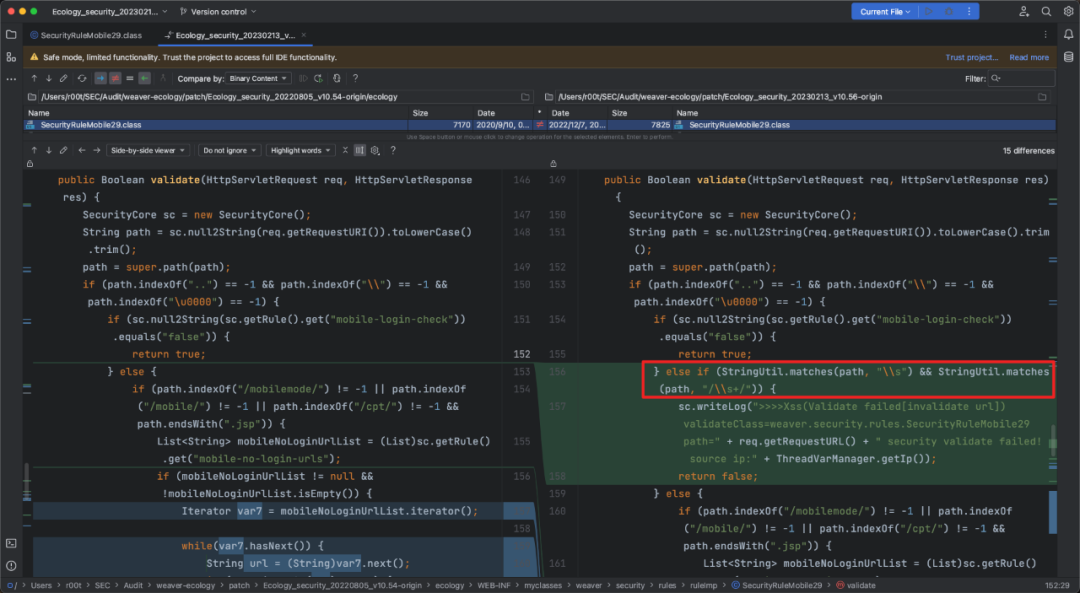Click the left arrow in viewer toolbar
The height and width of the screenshot is (593, 1080).
[81, 150]
